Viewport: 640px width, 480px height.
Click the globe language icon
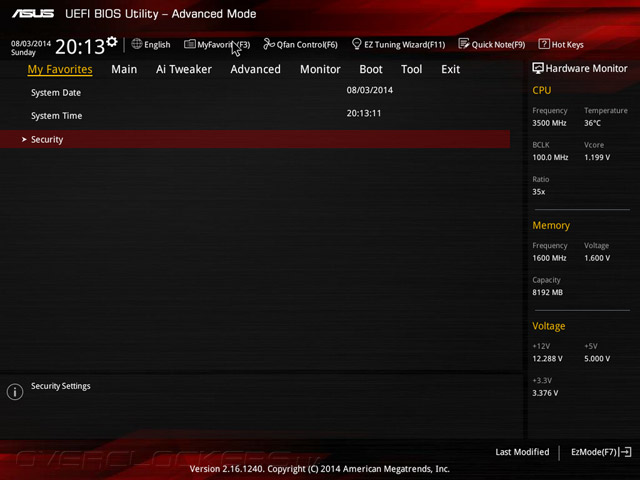(137, 44)
